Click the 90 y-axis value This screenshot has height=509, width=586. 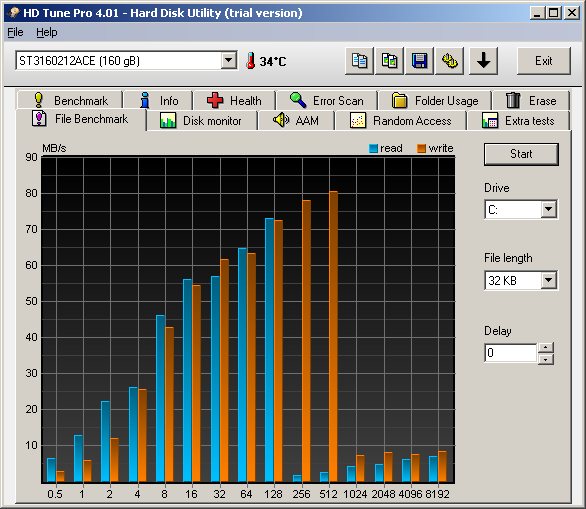click(x=31, y=157)
